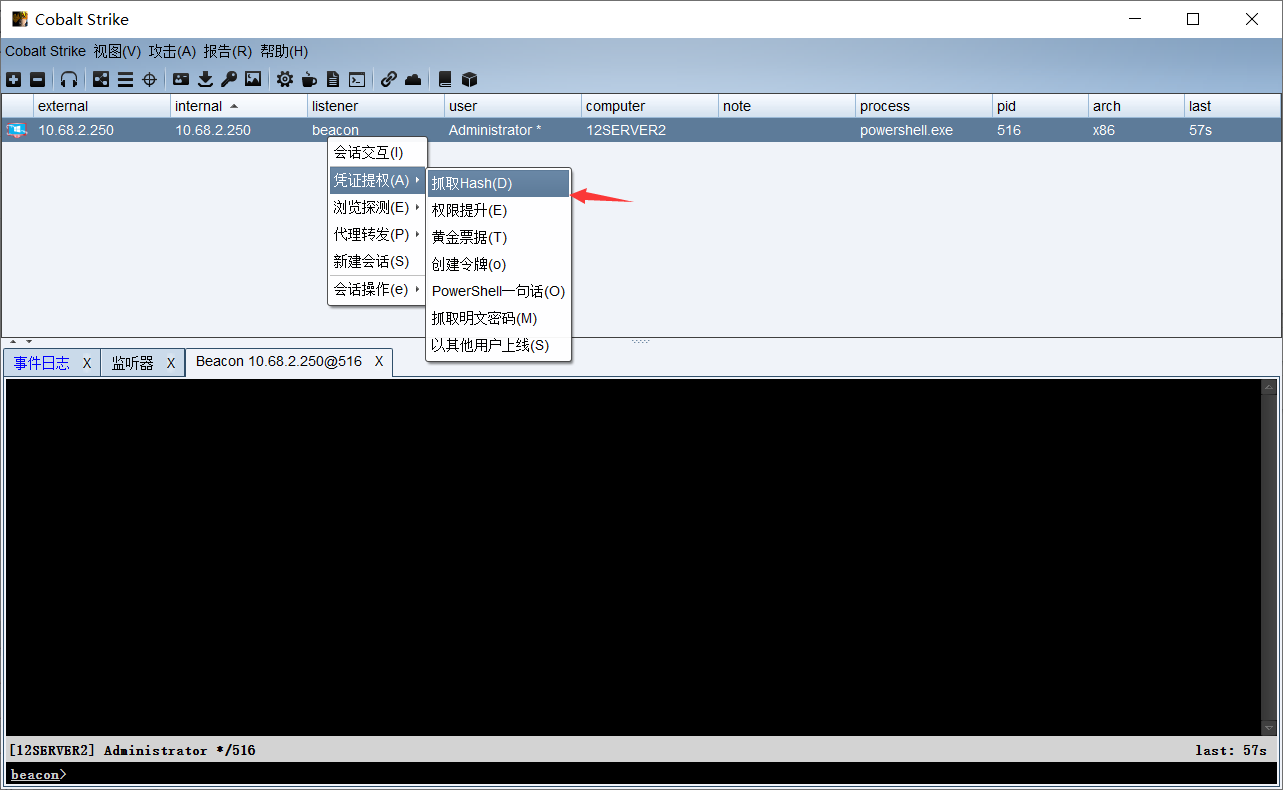Open screenshots with the picture icon

coord(253,79)
